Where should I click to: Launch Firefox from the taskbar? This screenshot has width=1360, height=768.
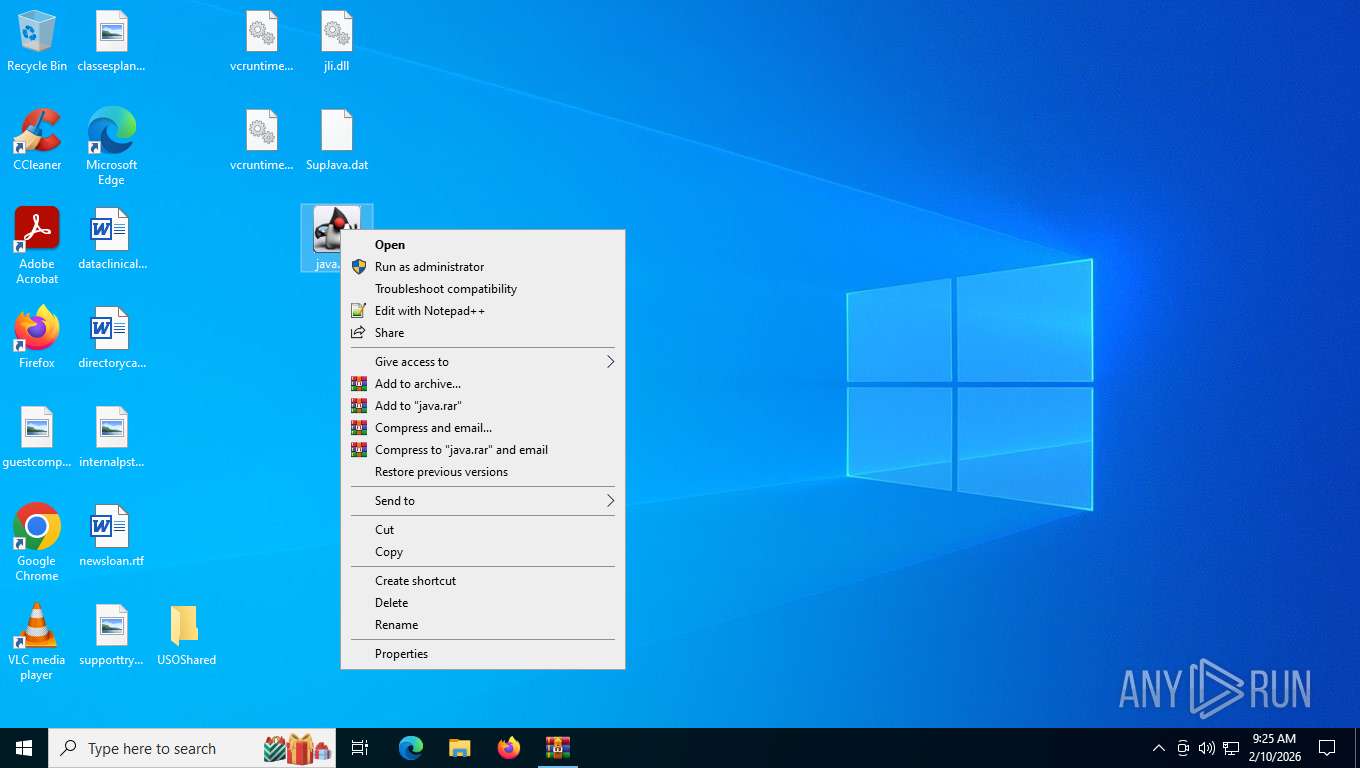[509, 748]
